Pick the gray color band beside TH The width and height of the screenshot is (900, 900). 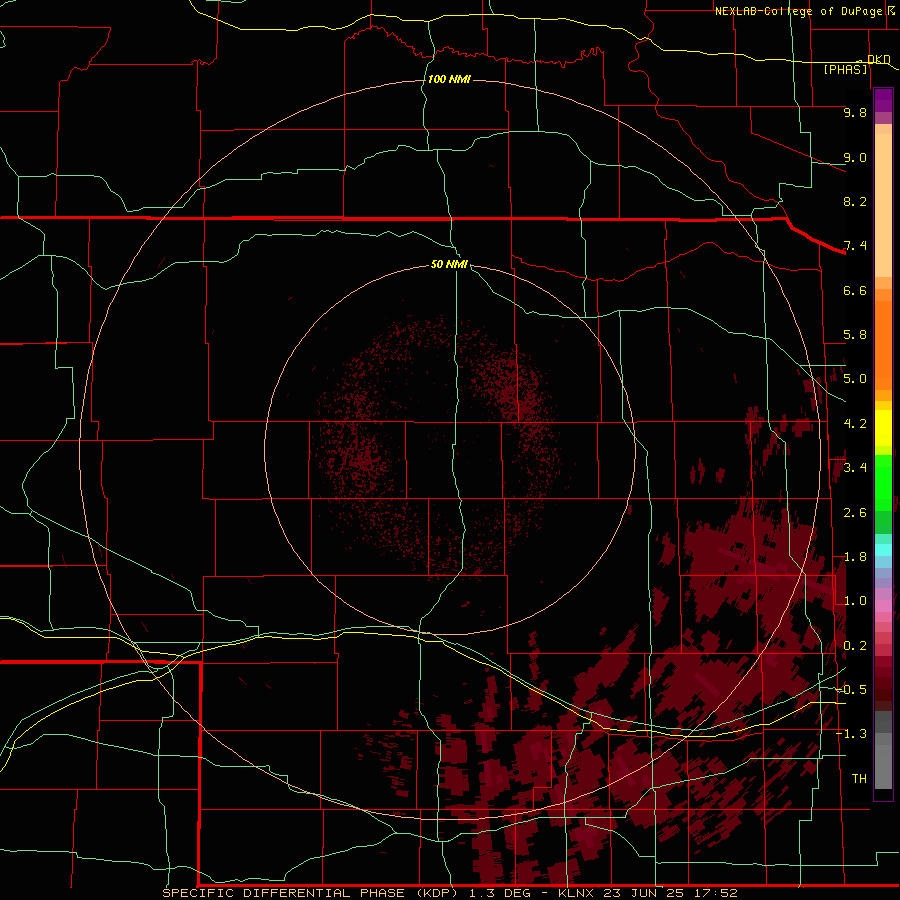pyautogui.click(x=883, y=767)
